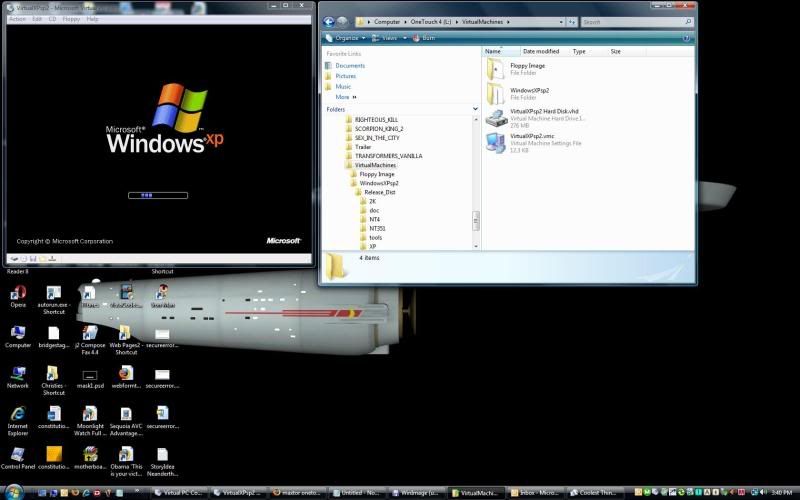Sort by Date modified column header

tap(541, 52)
